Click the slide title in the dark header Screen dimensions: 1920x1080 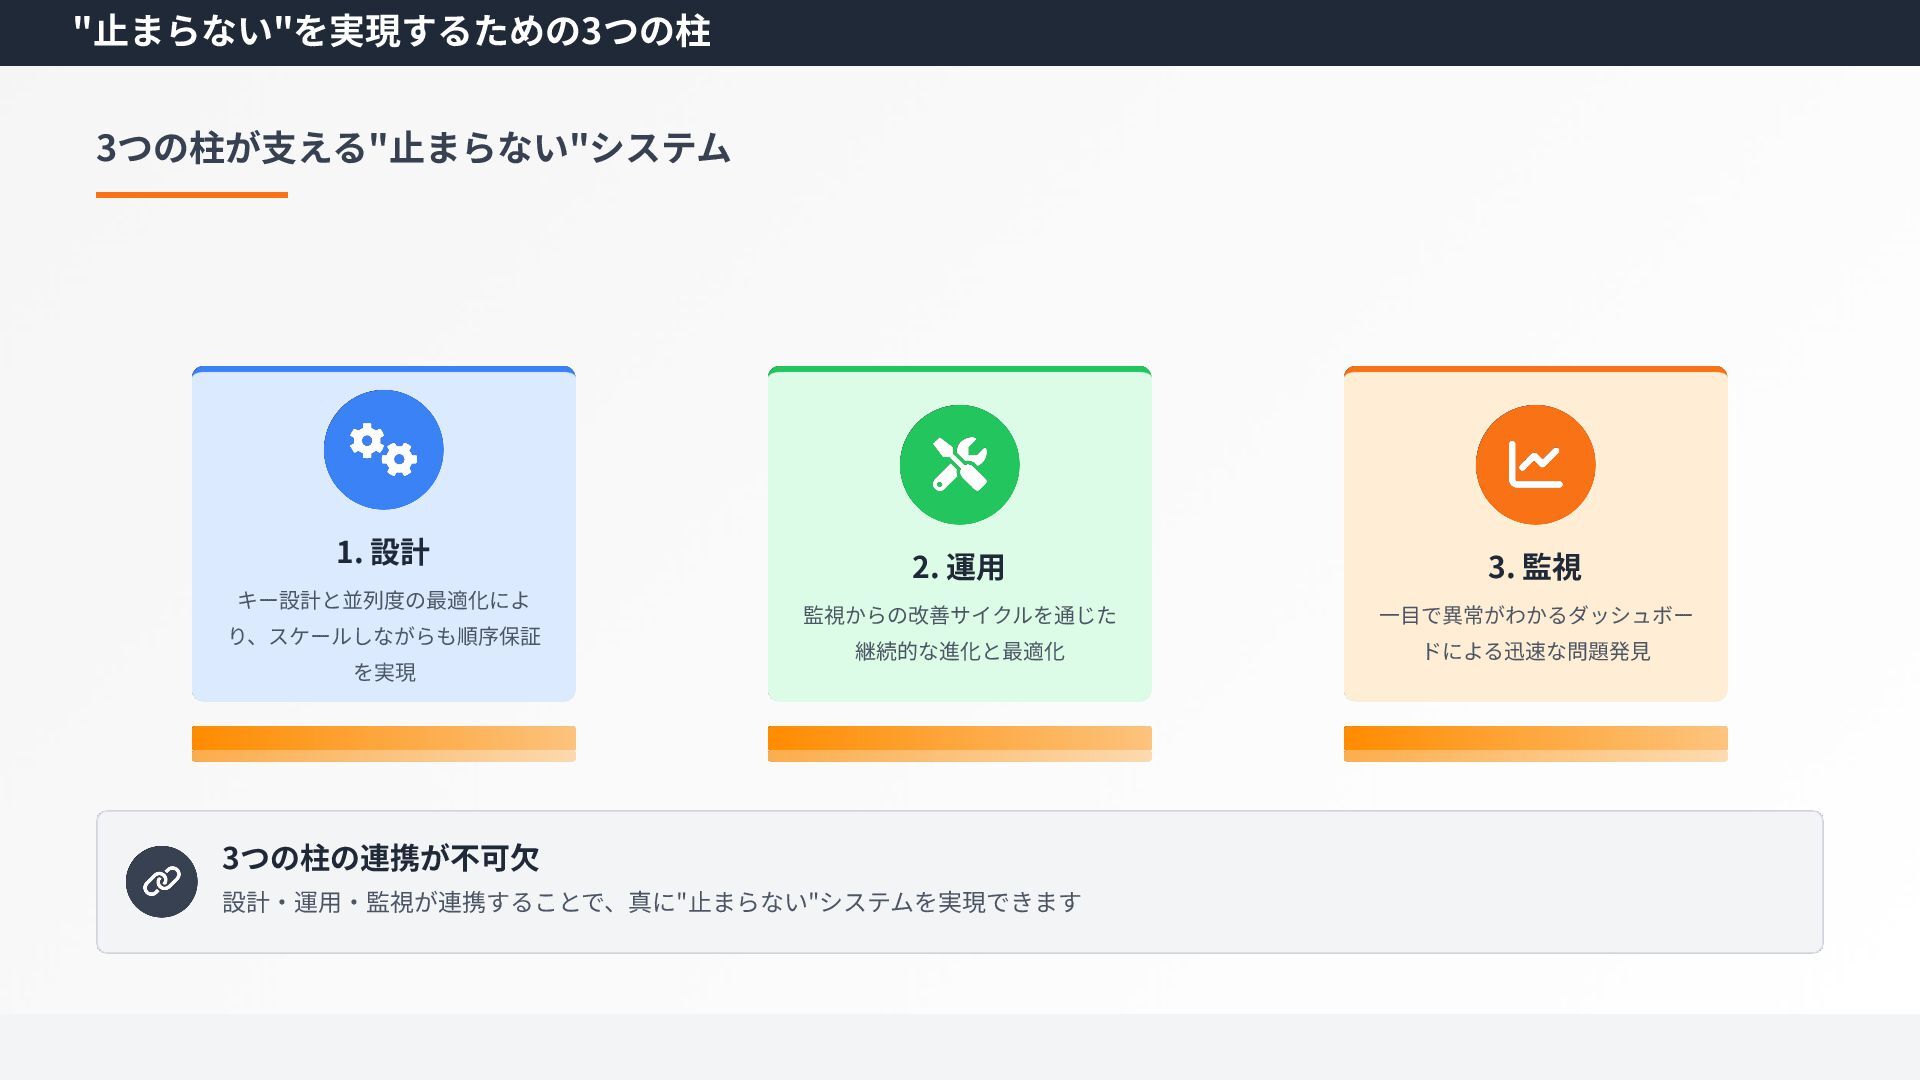tap(392, 32)
